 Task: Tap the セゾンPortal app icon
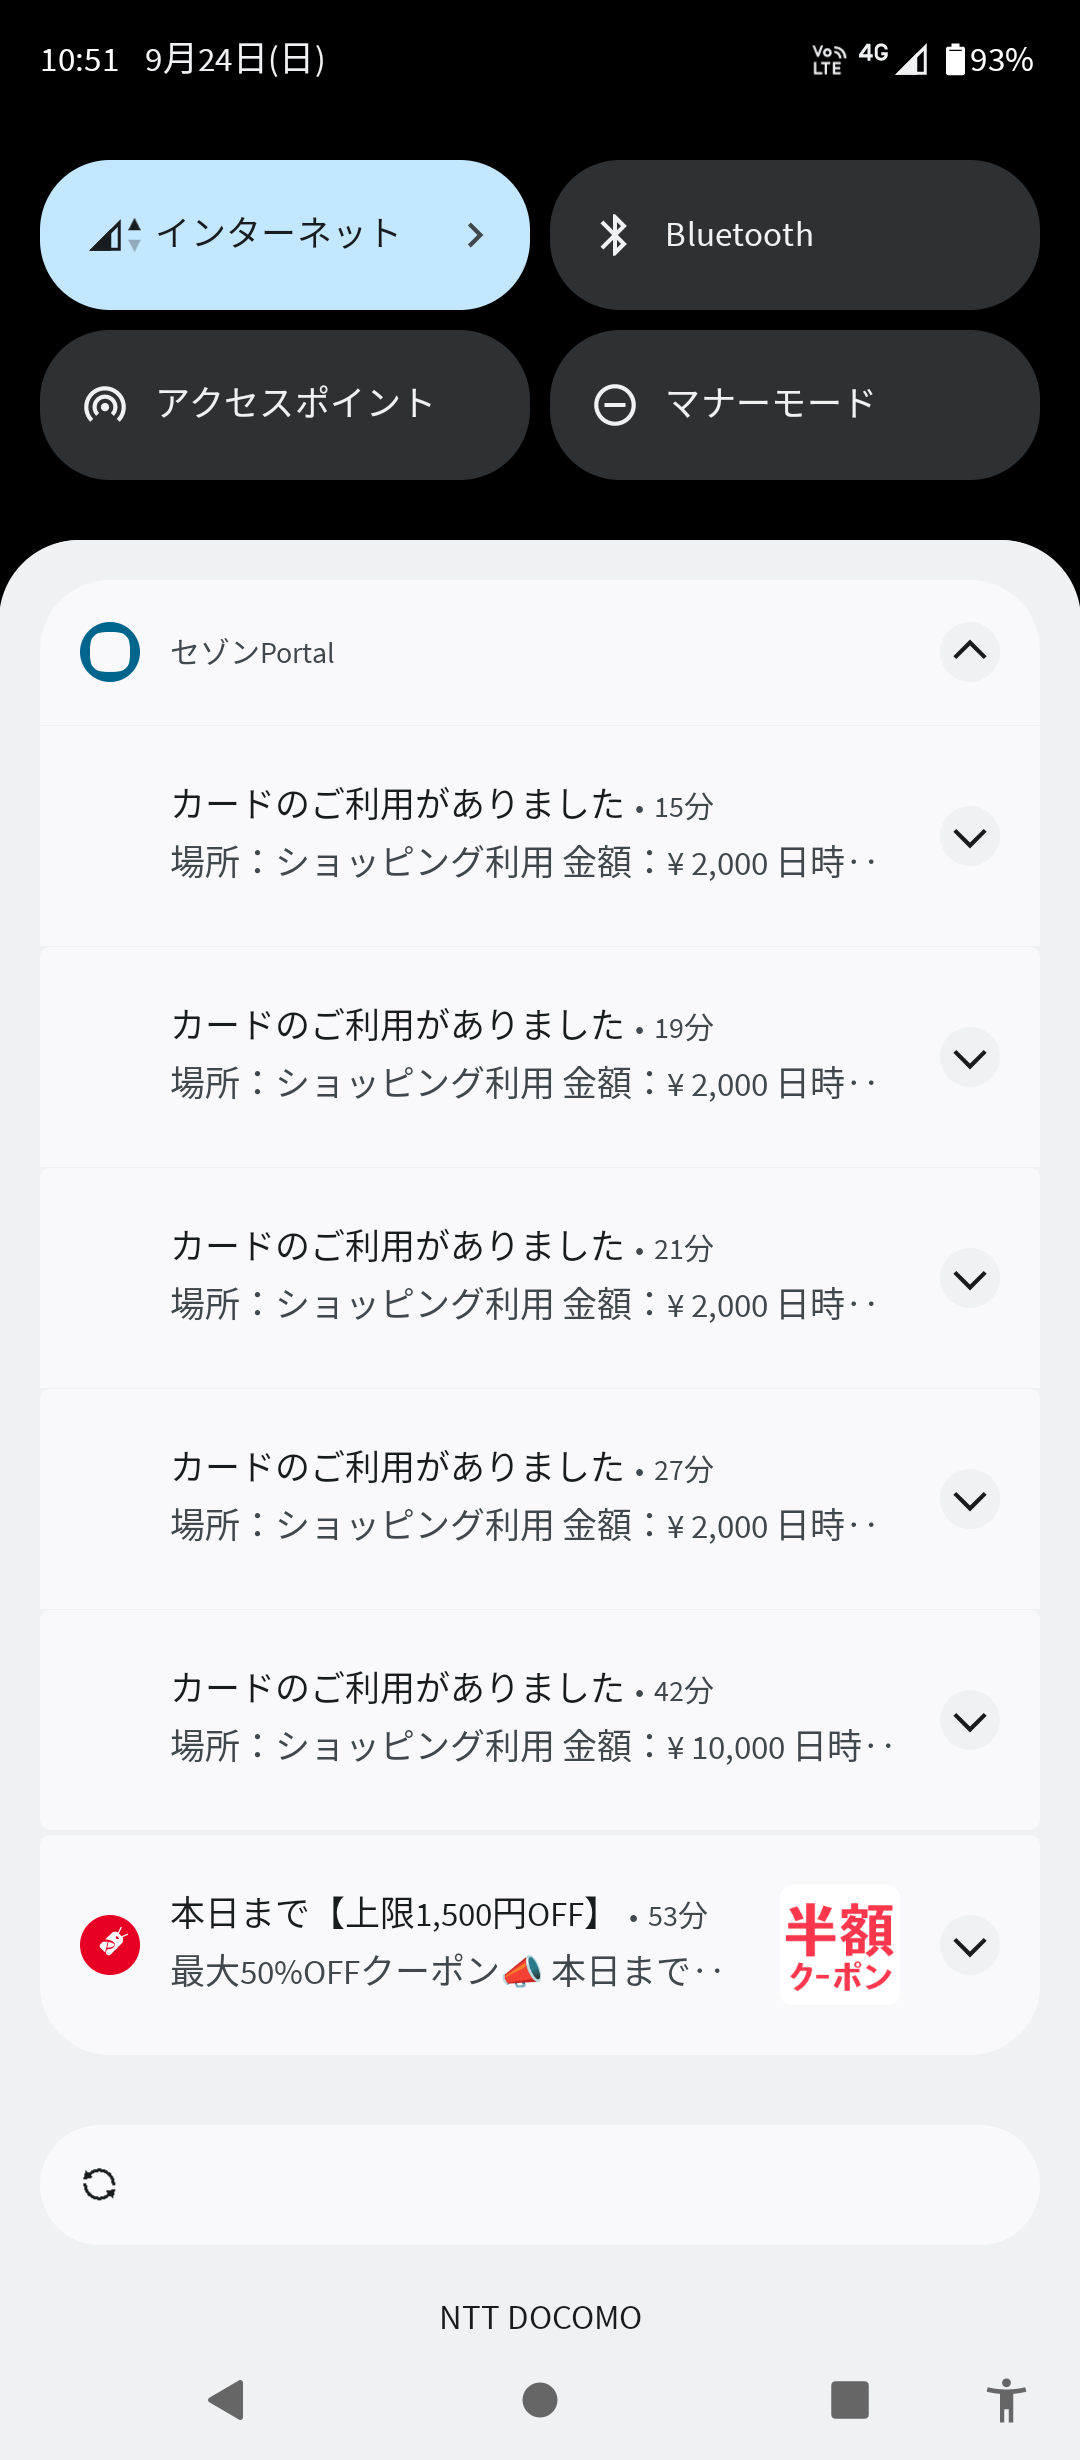[x=110, y=652]
